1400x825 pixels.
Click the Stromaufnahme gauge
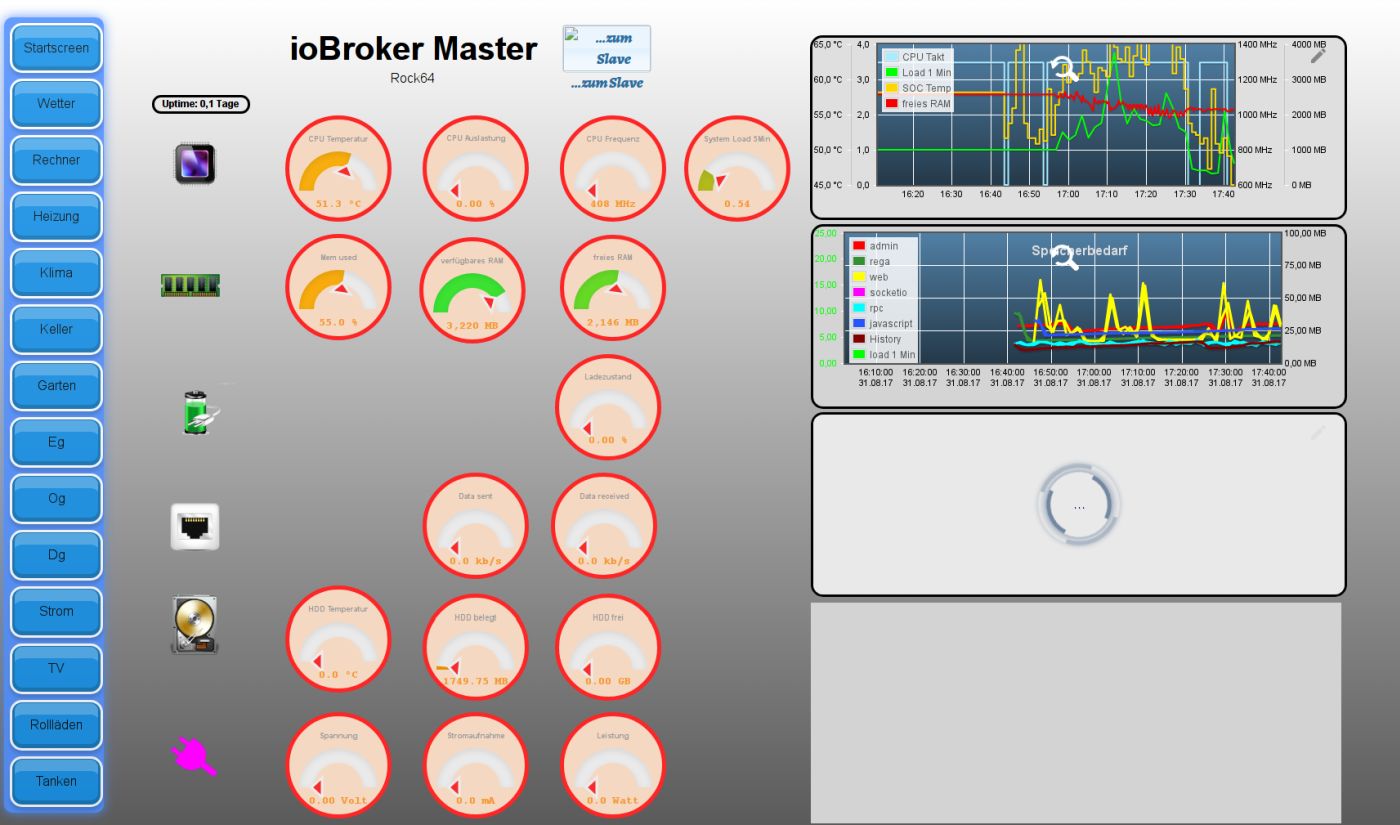click(475, 765)
